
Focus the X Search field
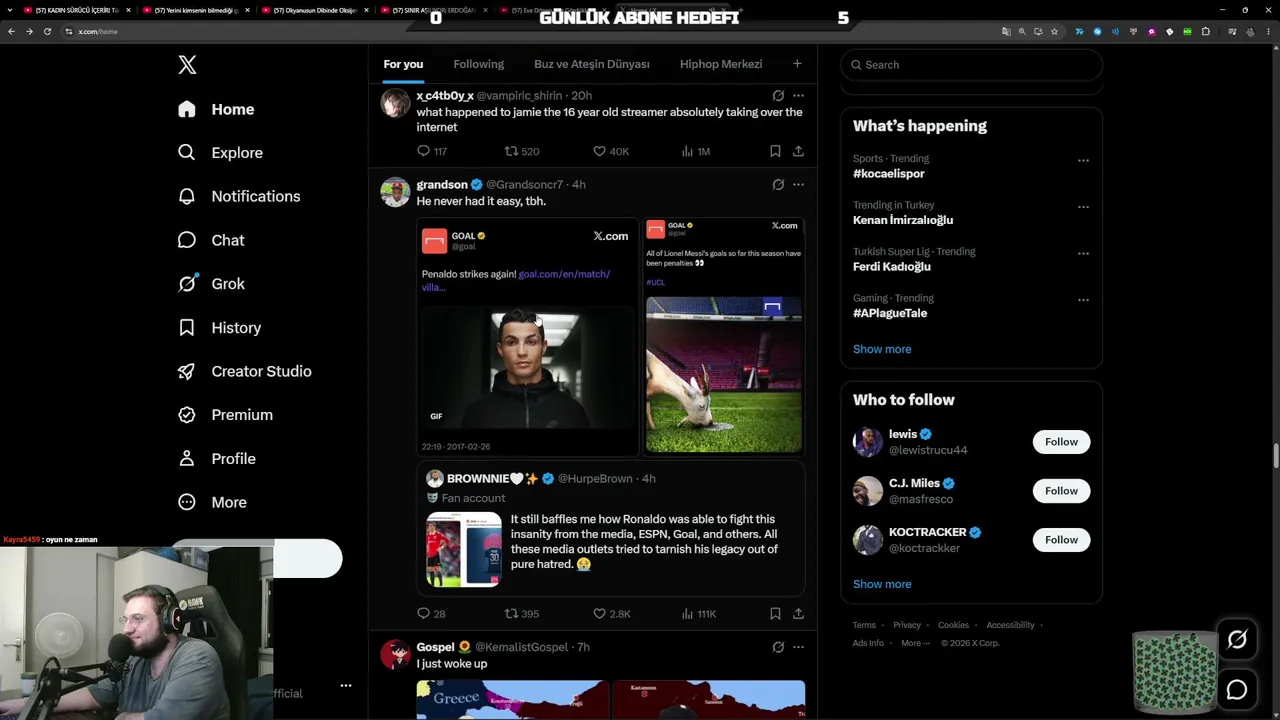(971, 65)
